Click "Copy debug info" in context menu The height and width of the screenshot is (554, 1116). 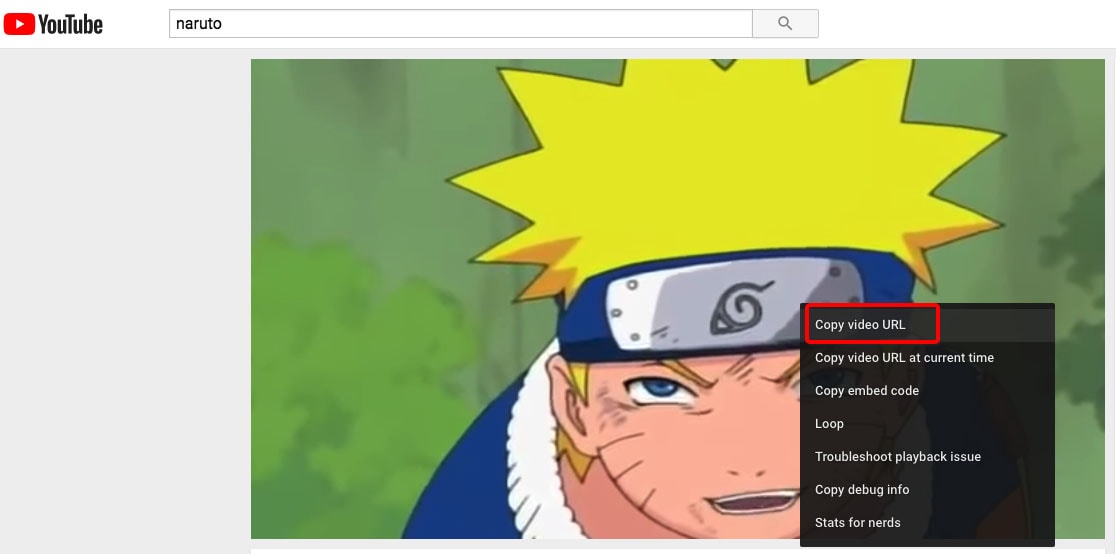point(861,490)
